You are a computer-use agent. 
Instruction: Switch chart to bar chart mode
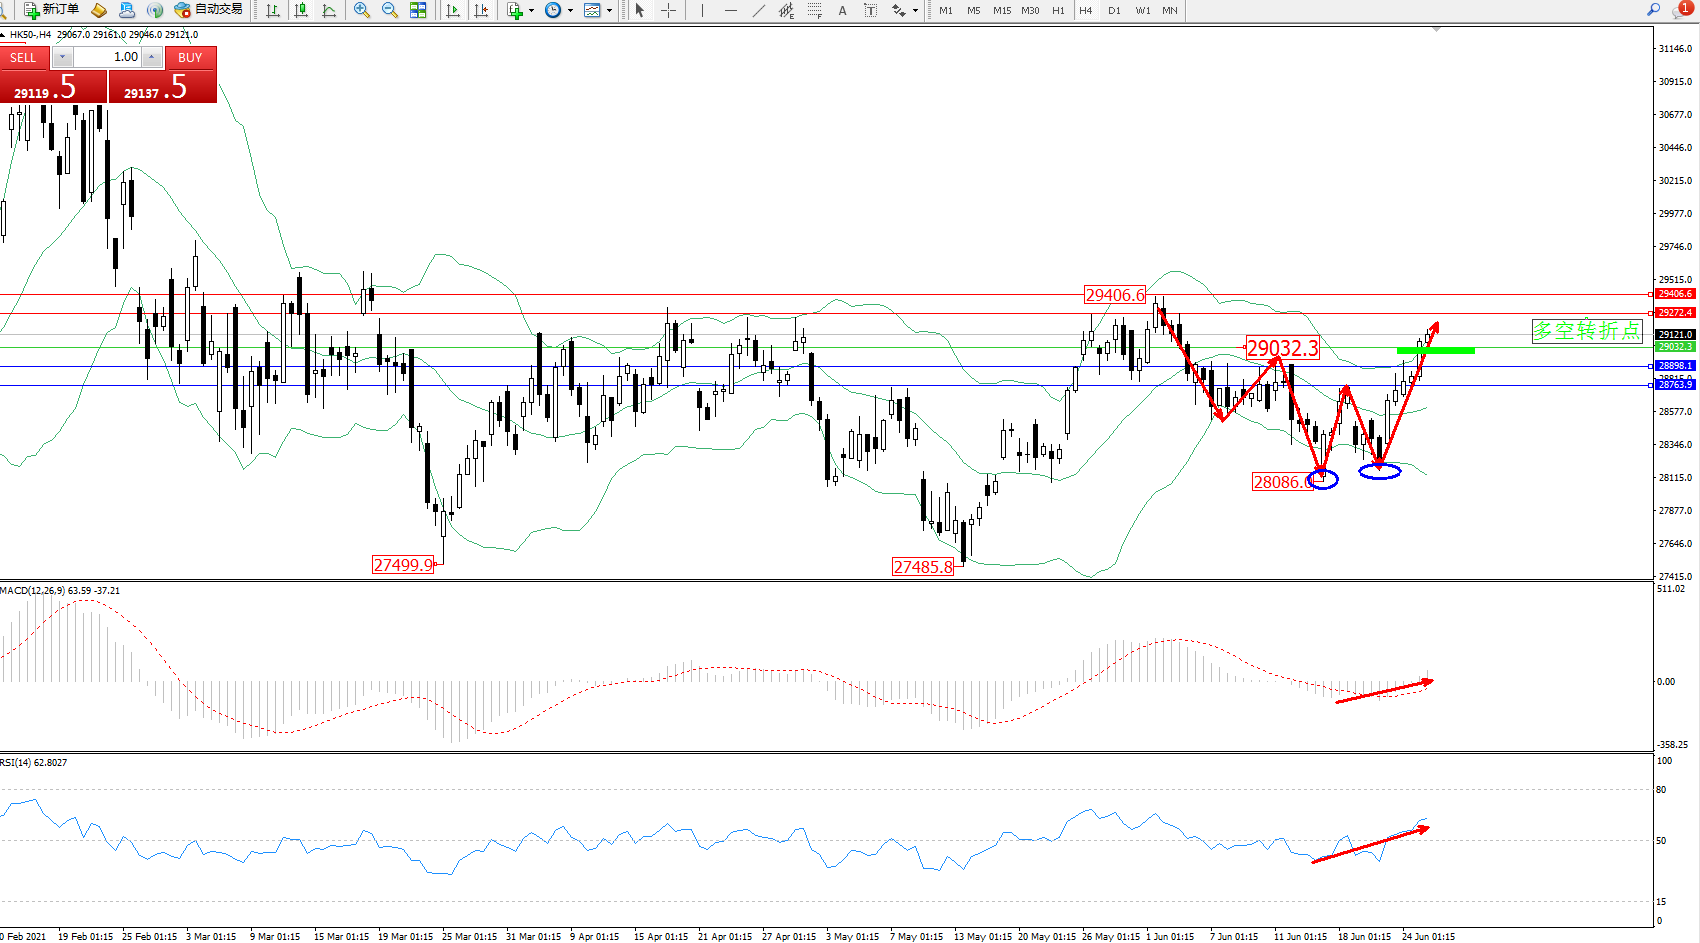(x=273, y=10)
